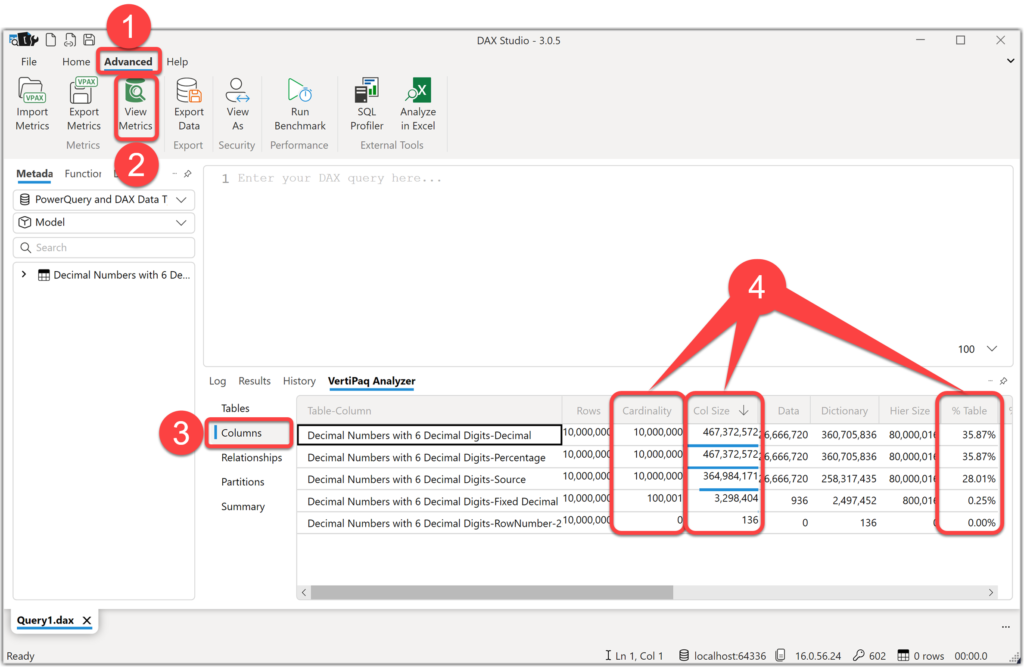Image resolution: width=1024 pixels, height=667 pixels.
Task: Click the 3,298,404 Col Size cell
Action: pos(736,498)
